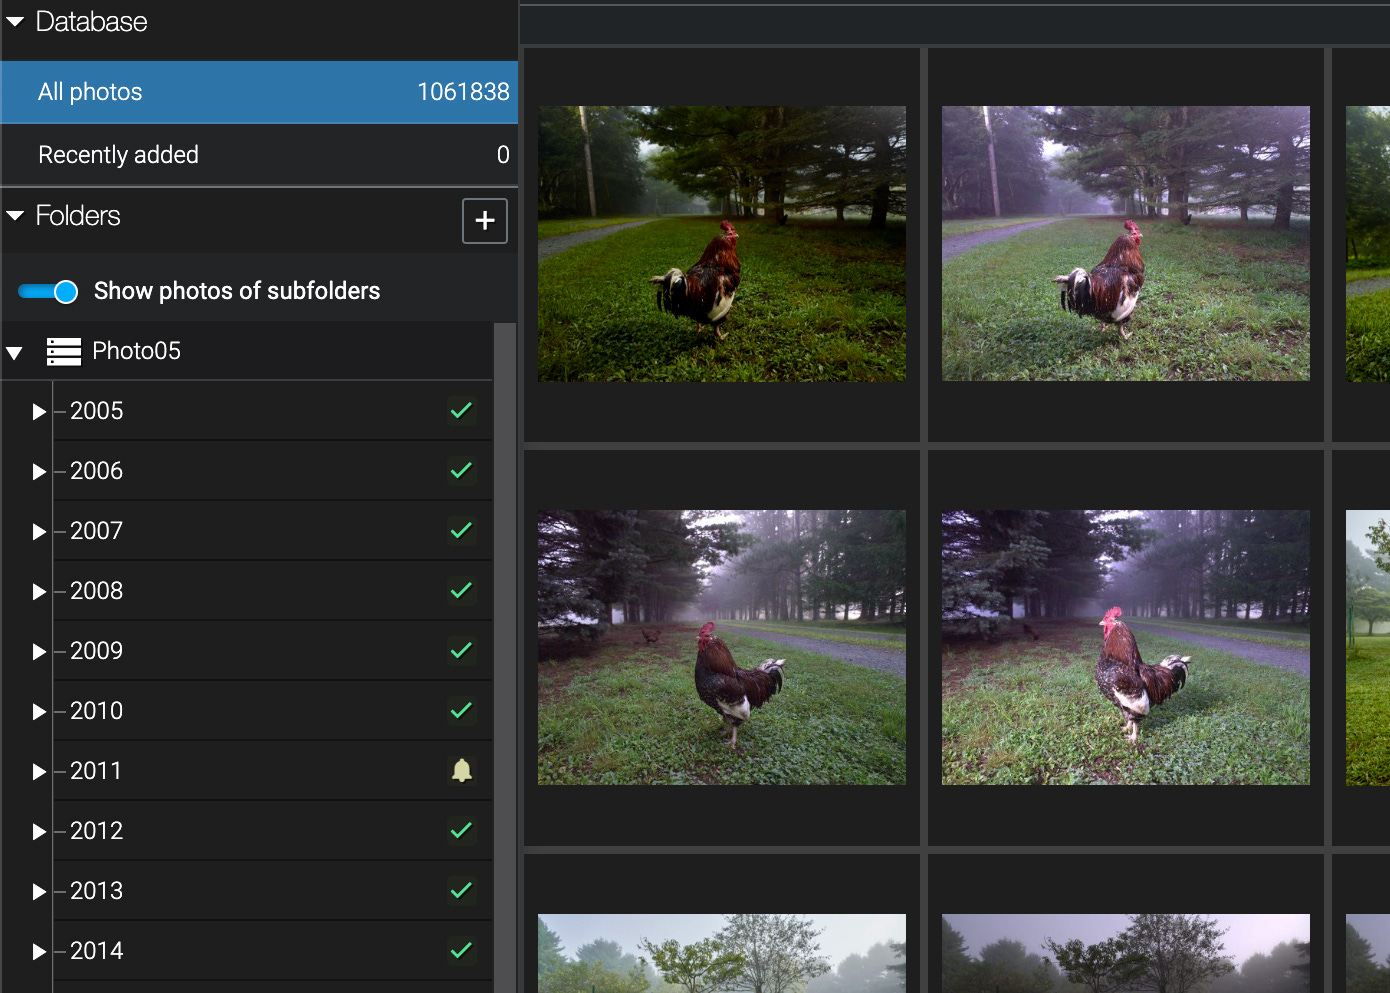Toggle Show photos of subfolders switch
The image size is (1390, 993).
click(x=48, y=291)
